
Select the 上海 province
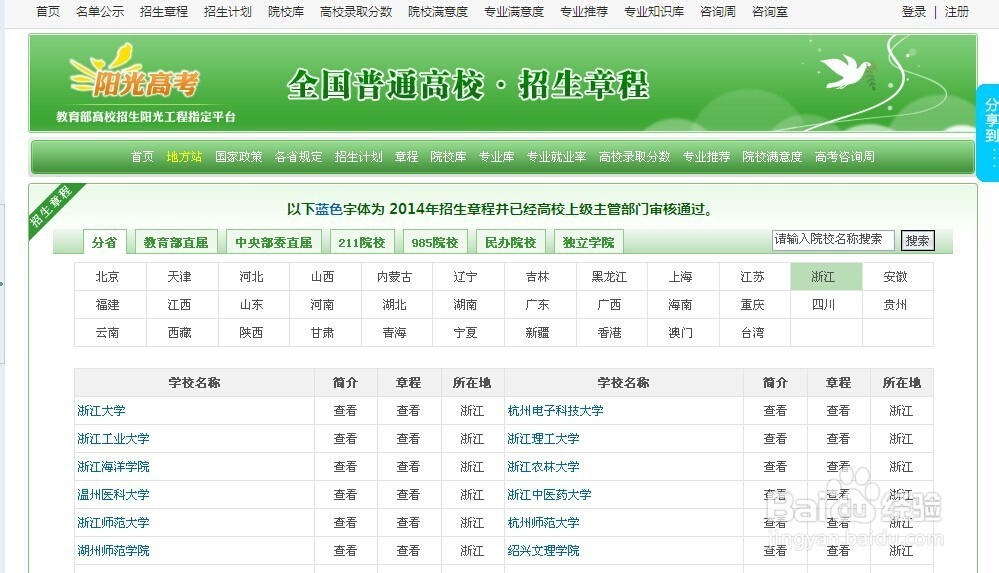tap(680, 277)
